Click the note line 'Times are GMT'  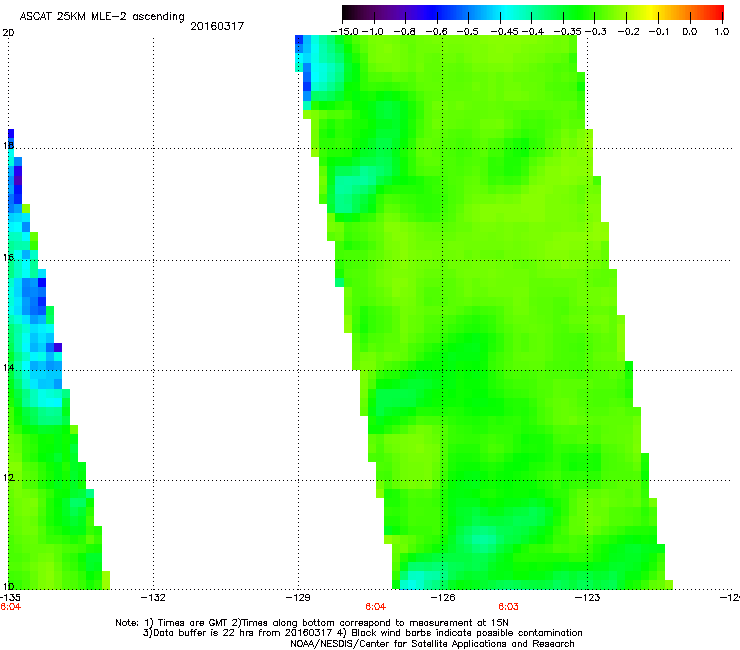[193, 623]
